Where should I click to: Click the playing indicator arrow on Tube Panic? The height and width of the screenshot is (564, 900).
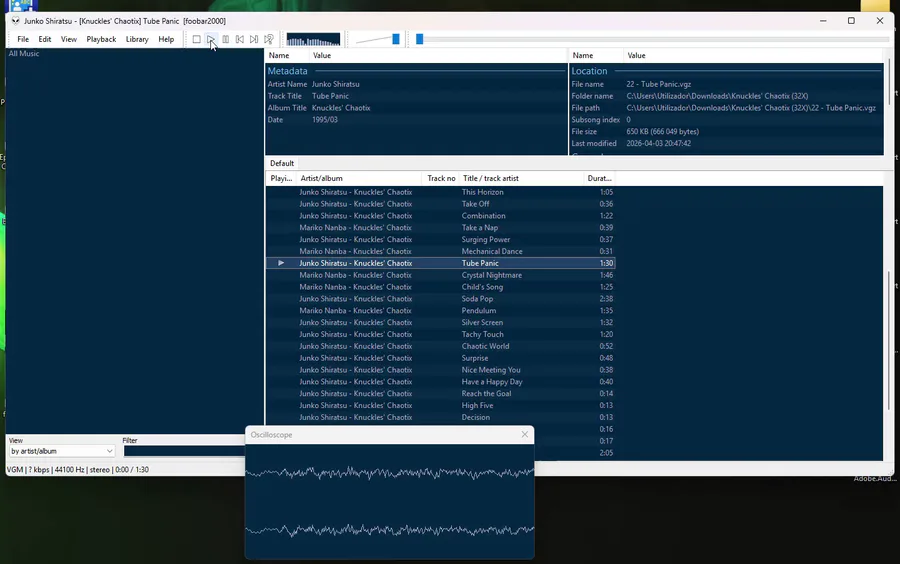pos(281,263)
